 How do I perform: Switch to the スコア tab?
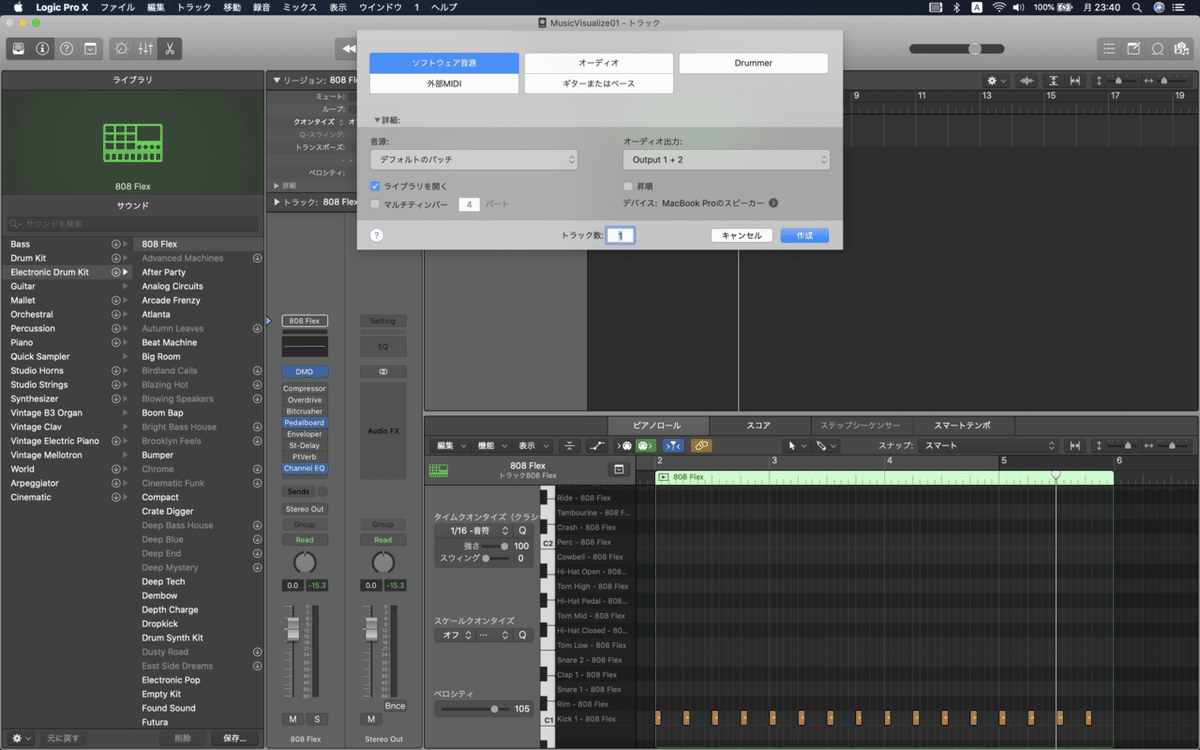[x=759, y=425]
